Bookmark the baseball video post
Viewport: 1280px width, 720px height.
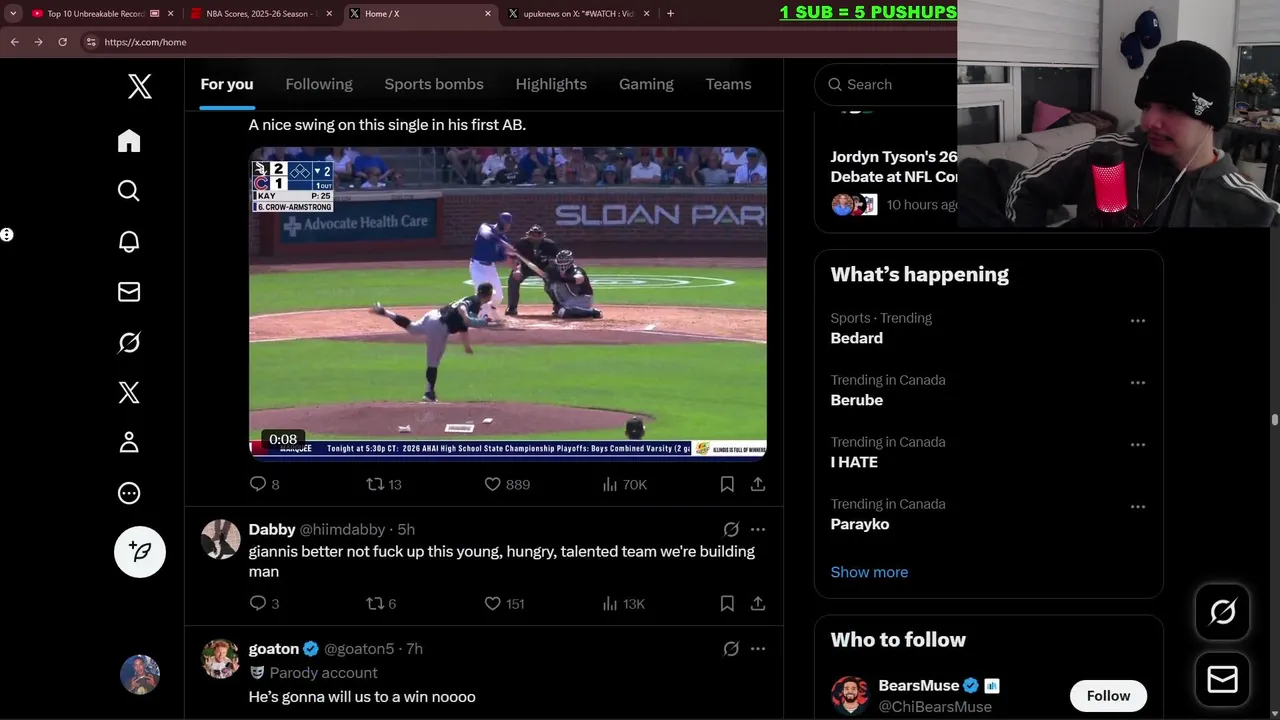727,484
